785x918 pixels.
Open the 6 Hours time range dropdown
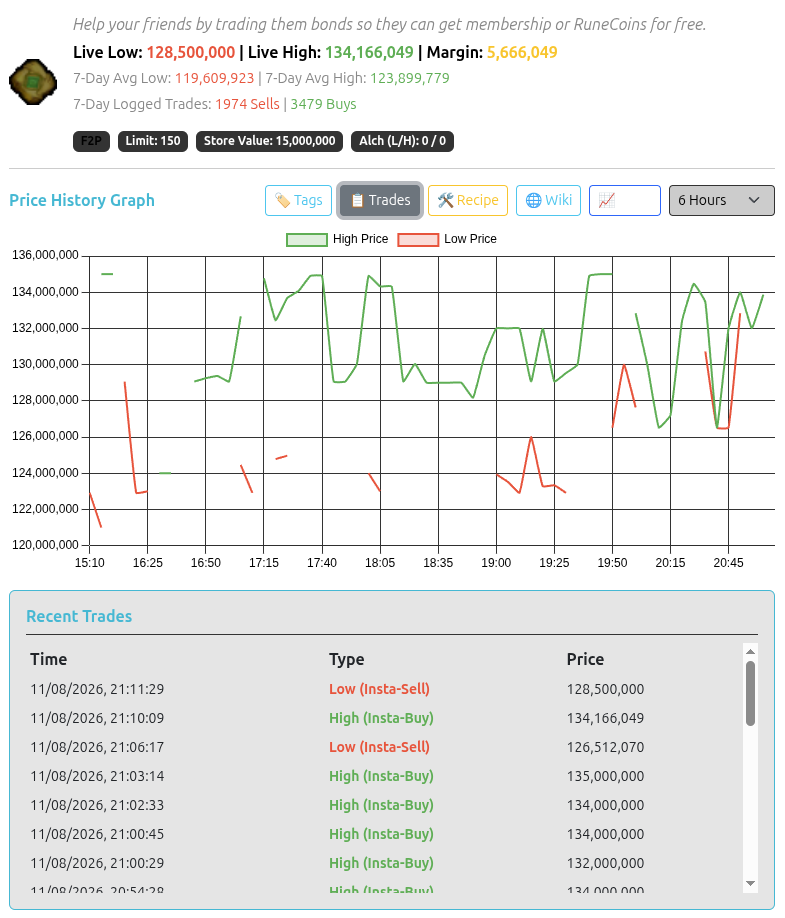click(x=722, y=200)
